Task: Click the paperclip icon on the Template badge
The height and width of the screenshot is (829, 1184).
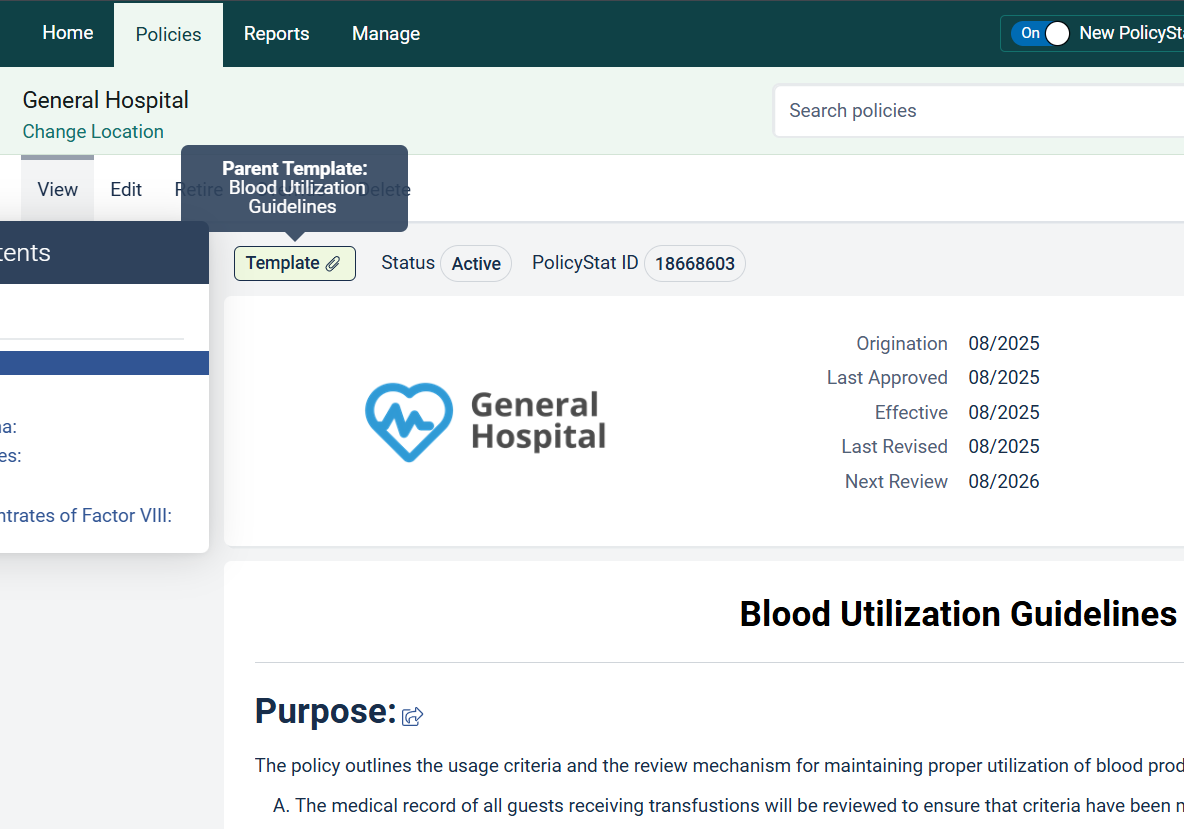Action: point(333,264)
